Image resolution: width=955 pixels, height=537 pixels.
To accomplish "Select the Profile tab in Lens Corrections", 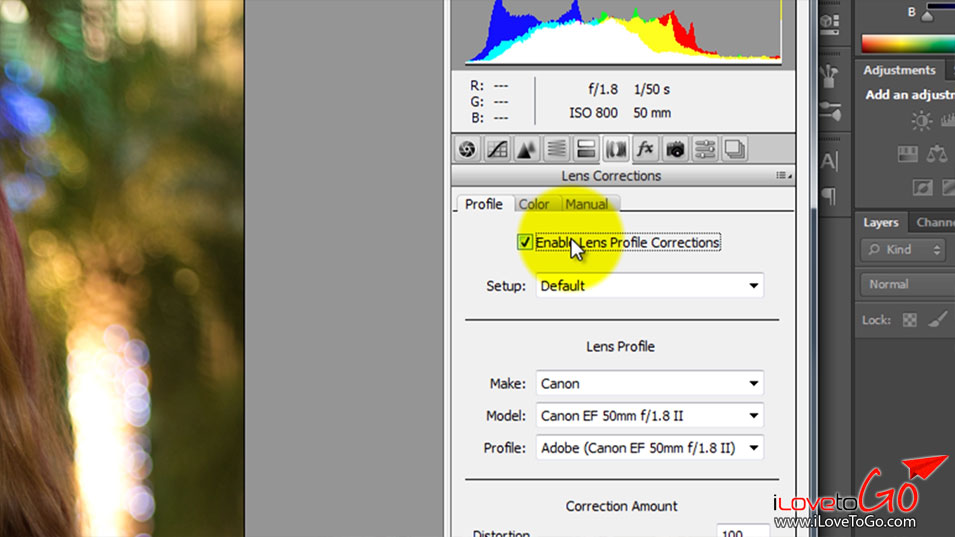I will click(x=484, y=204).
